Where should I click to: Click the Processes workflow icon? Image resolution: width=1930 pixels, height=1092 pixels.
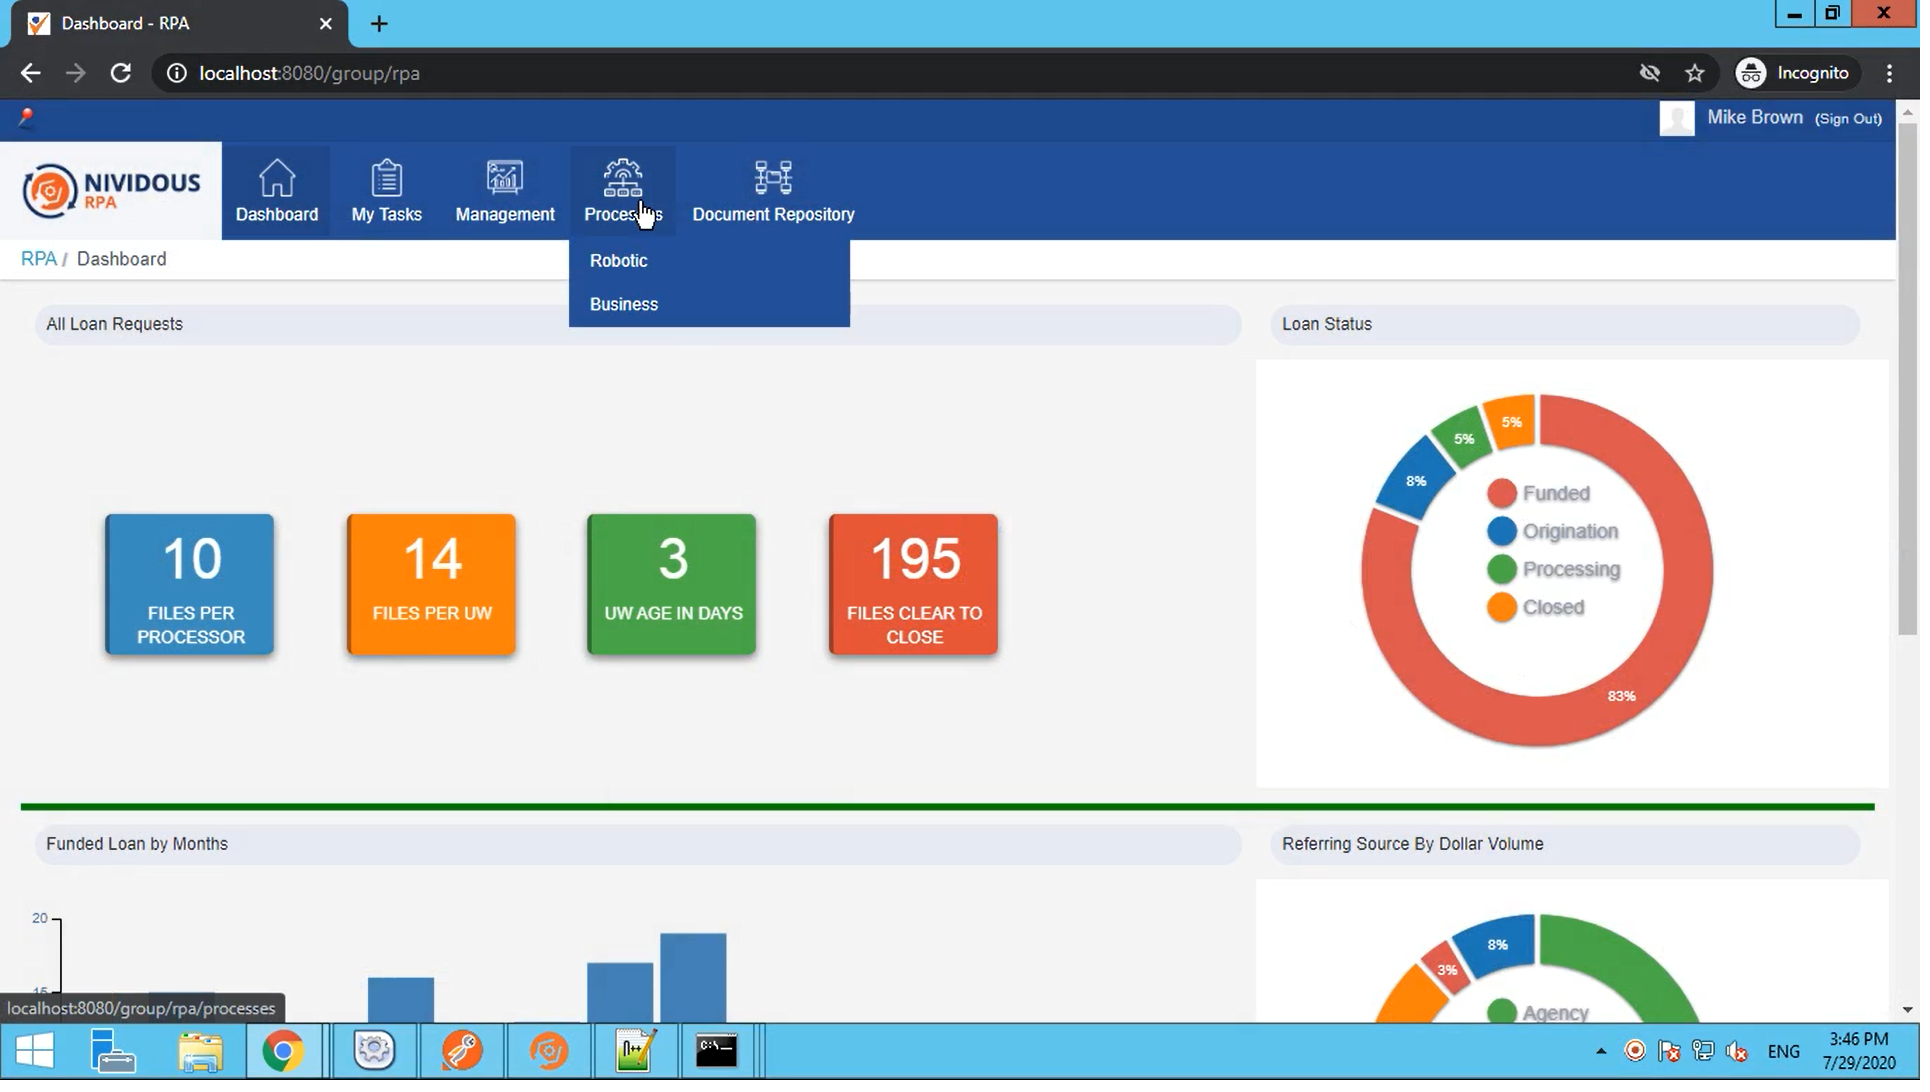tap(622, 178)
